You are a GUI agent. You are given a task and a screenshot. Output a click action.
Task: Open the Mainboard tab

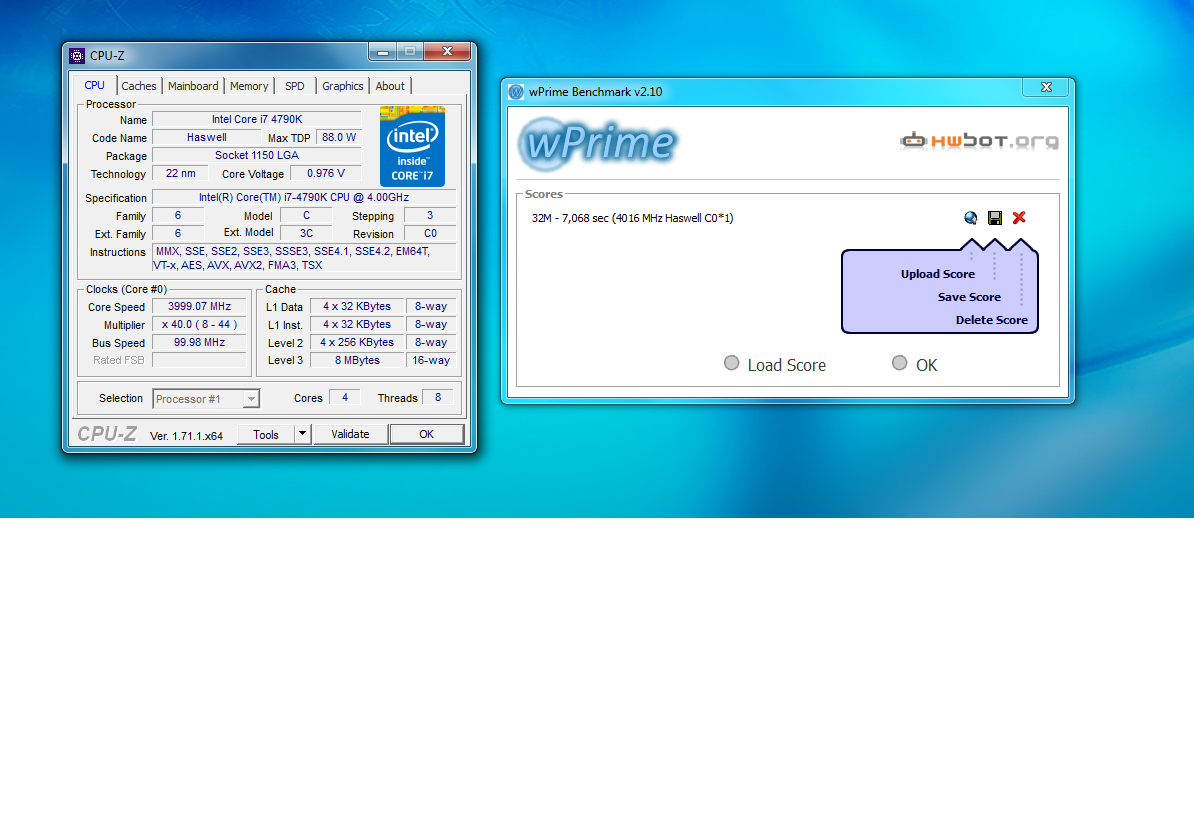tap(193, 86)
